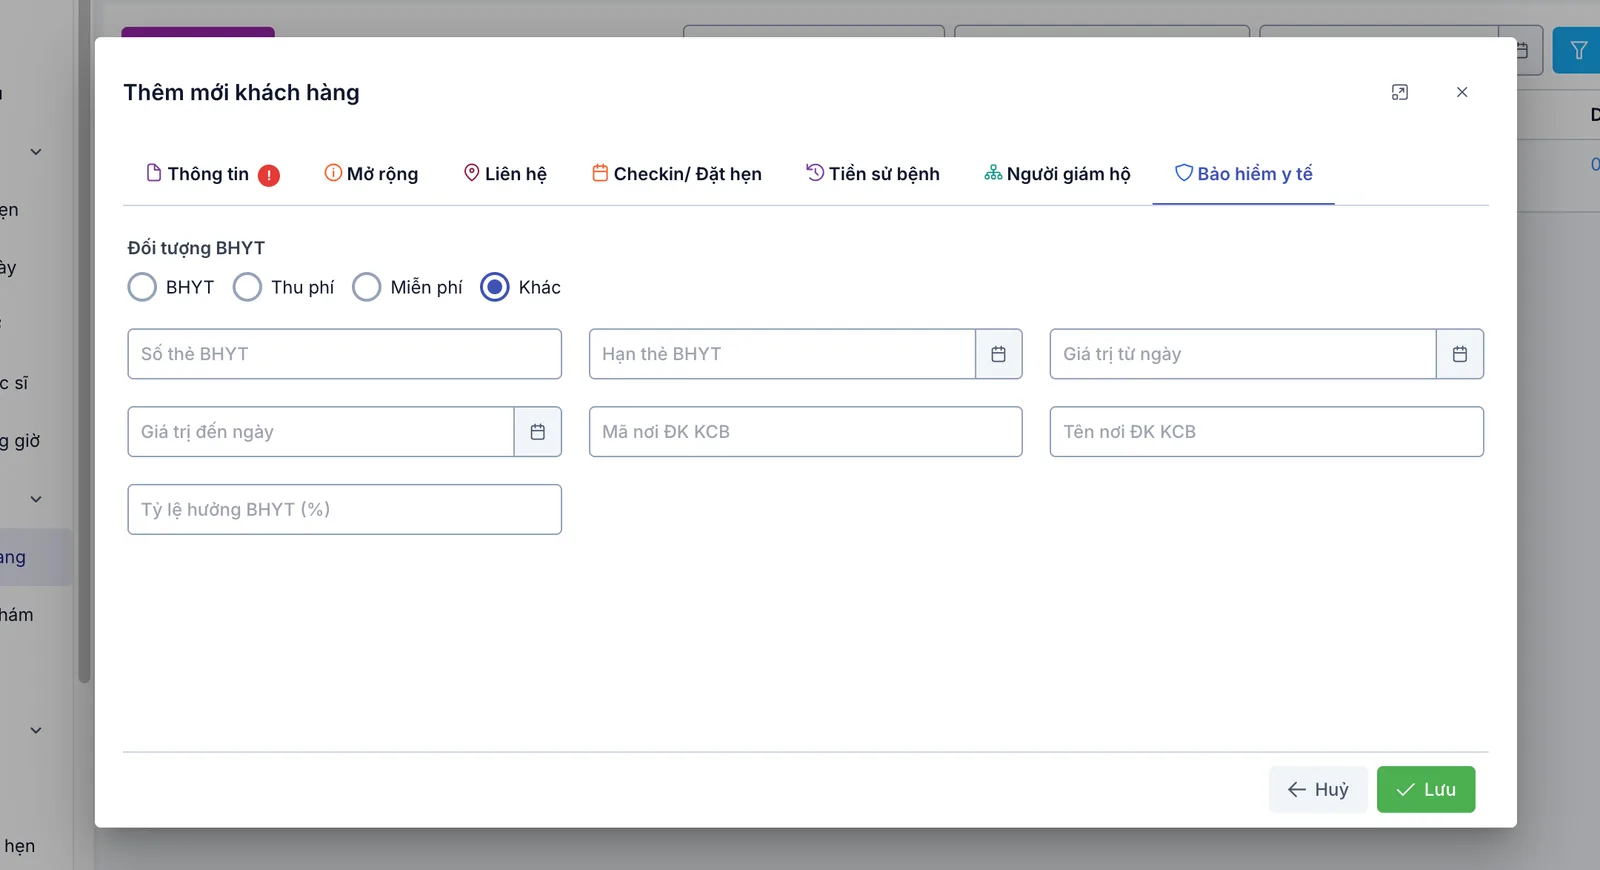Screen dimensions: 1600x870
Task: Select the BHYT radio option
Action: tap(142, 287)
